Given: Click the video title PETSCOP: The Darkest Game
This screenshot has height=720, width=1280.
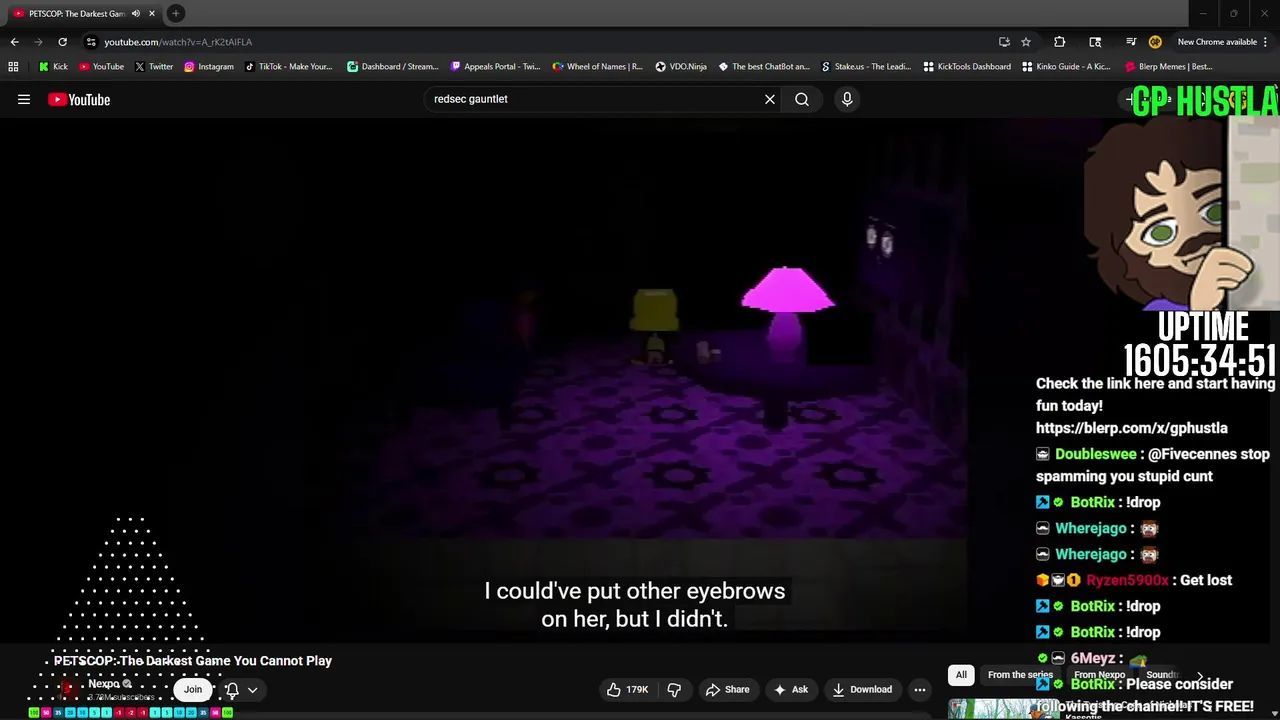Looking at the screenshot, I should point(193,661).
